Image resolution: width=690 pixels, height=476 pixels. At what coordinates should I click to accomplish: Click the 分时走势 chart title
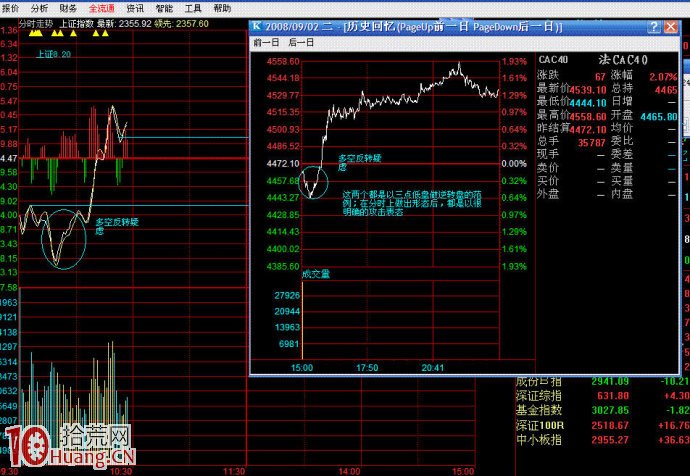36,23
